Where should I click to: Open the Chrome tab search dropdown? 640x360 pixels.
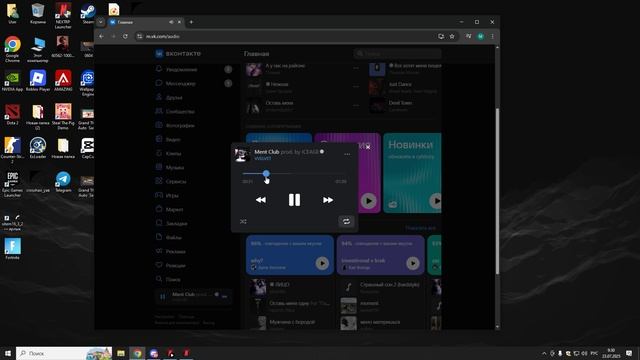pyautogui.click(x=100, y=22)
